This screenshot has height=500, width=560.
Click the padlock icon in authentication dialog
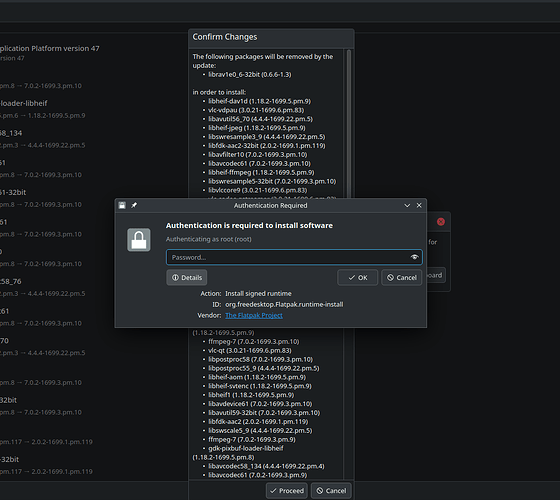[x=139, y=240]
